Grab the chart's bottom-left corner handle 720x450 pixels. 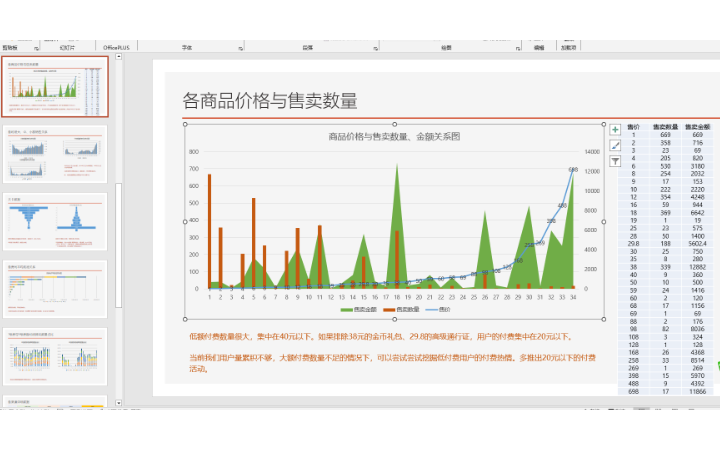(x=185, y=319)
